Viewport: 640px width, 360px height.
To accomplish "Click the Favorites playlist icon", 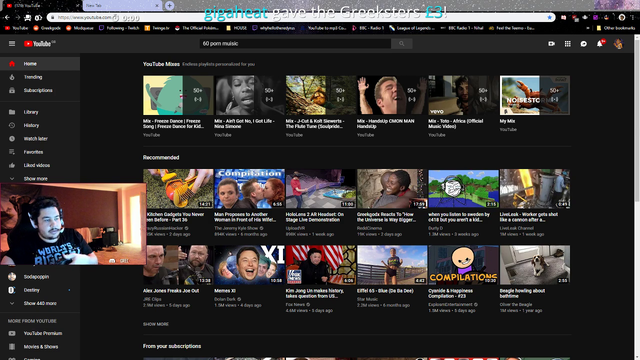I will click(12, 152).
